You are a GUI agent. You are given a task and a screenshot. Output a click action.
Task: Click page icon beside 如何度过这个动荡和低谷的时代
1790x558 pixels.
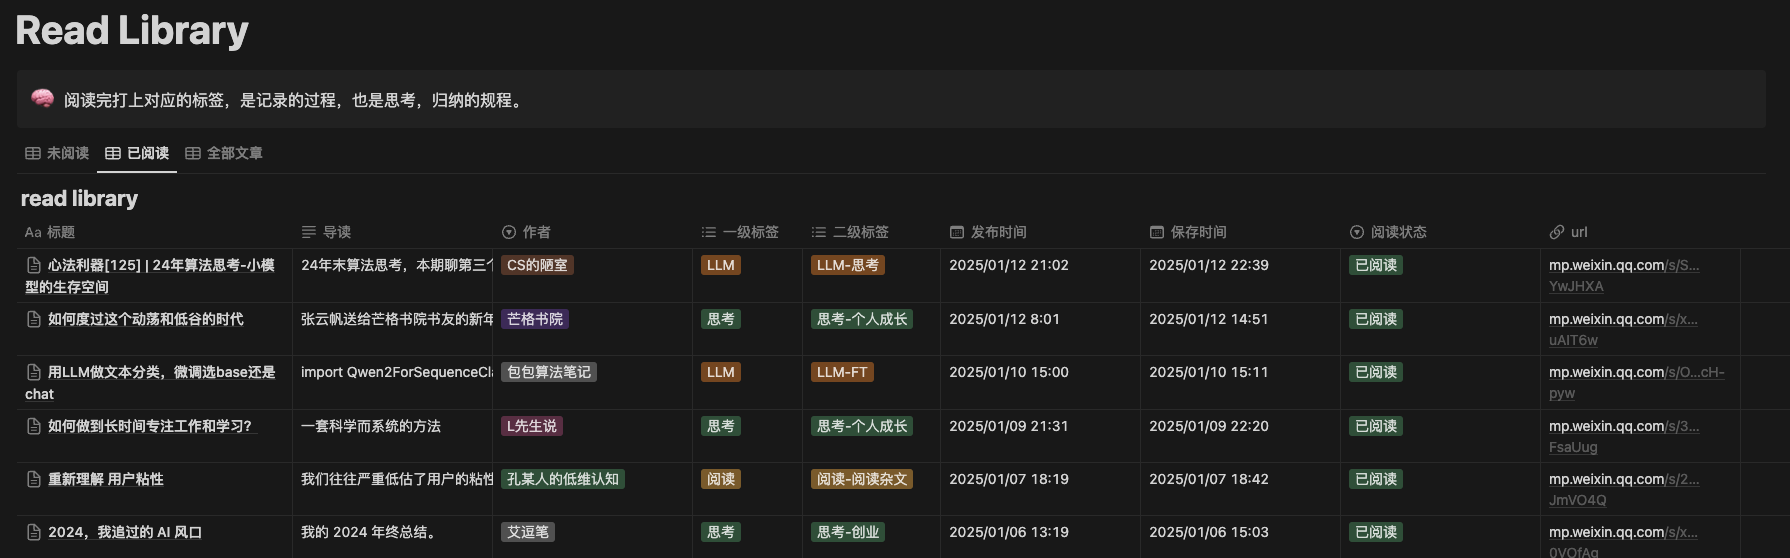click(x=34, y=320)
